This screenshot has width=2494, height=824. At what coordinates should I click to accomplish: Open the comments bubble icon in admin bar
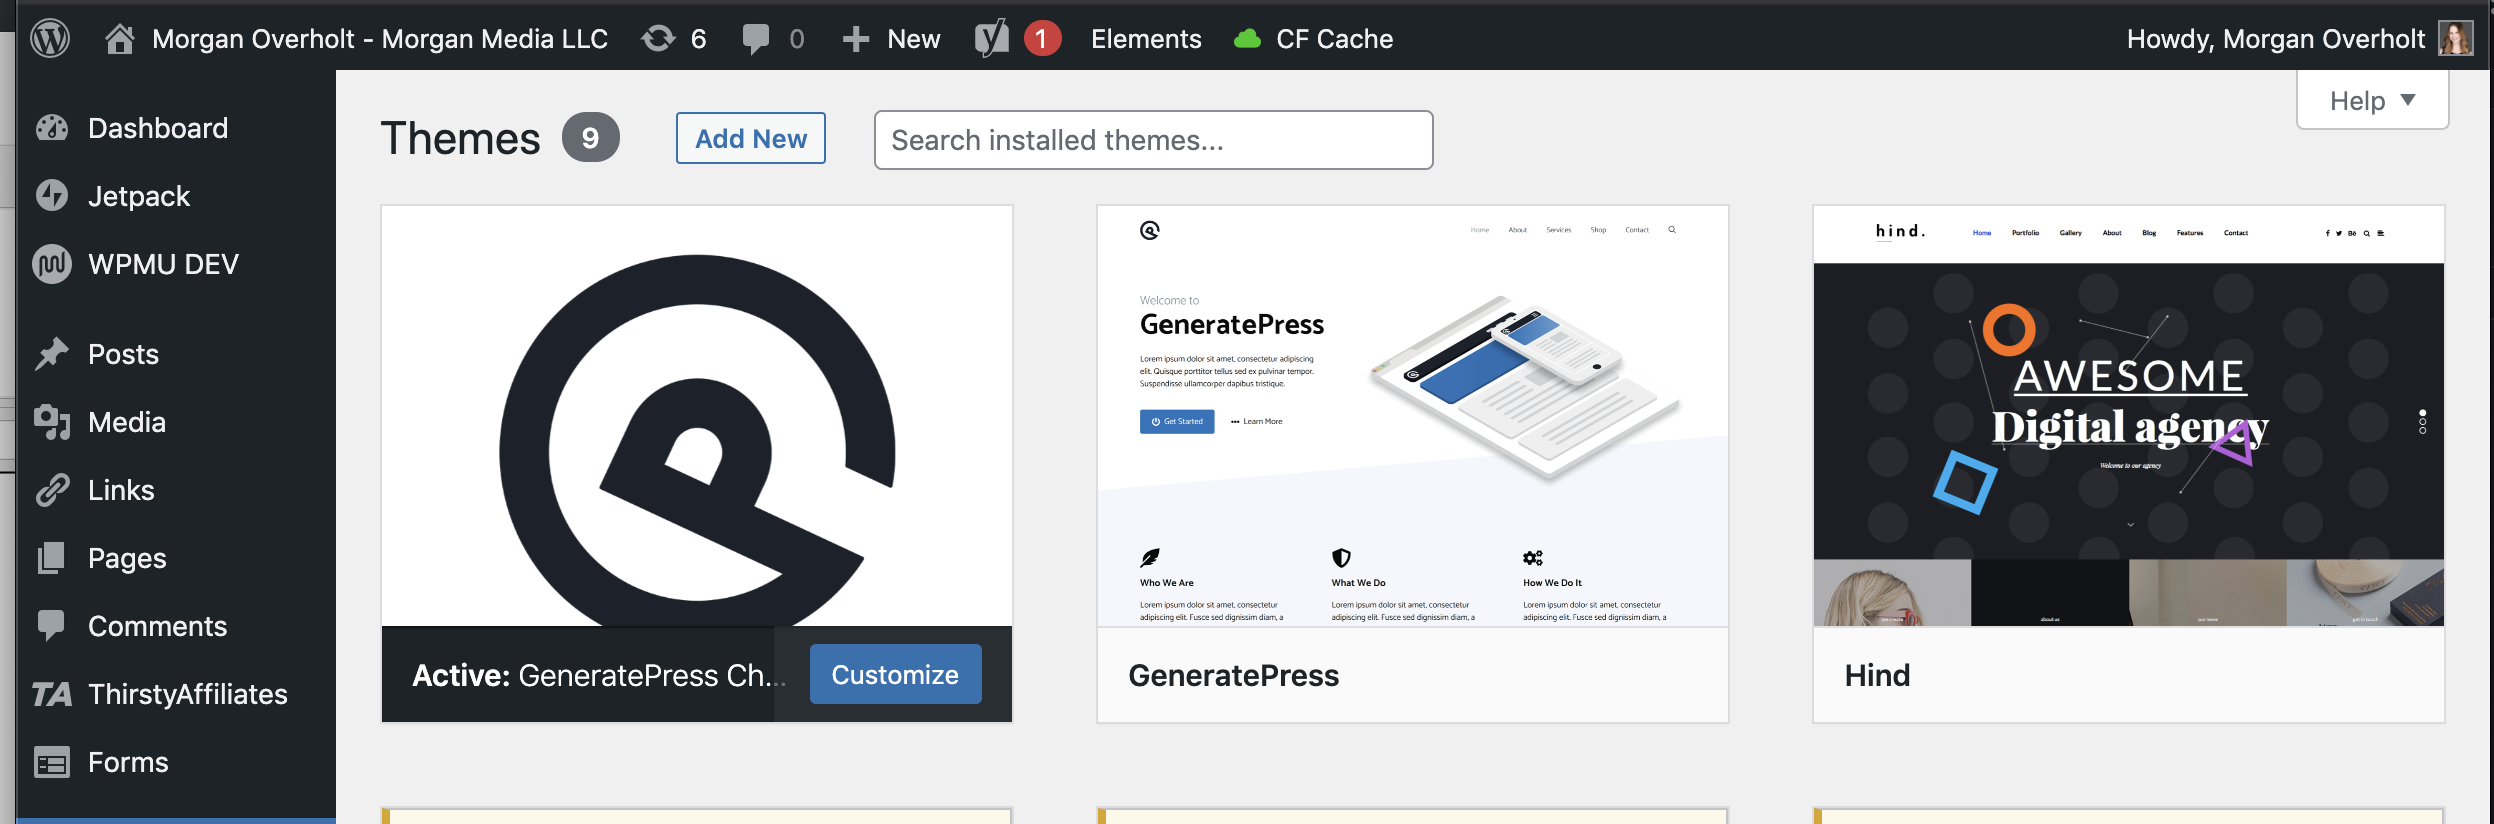click(x=756, y=40)
